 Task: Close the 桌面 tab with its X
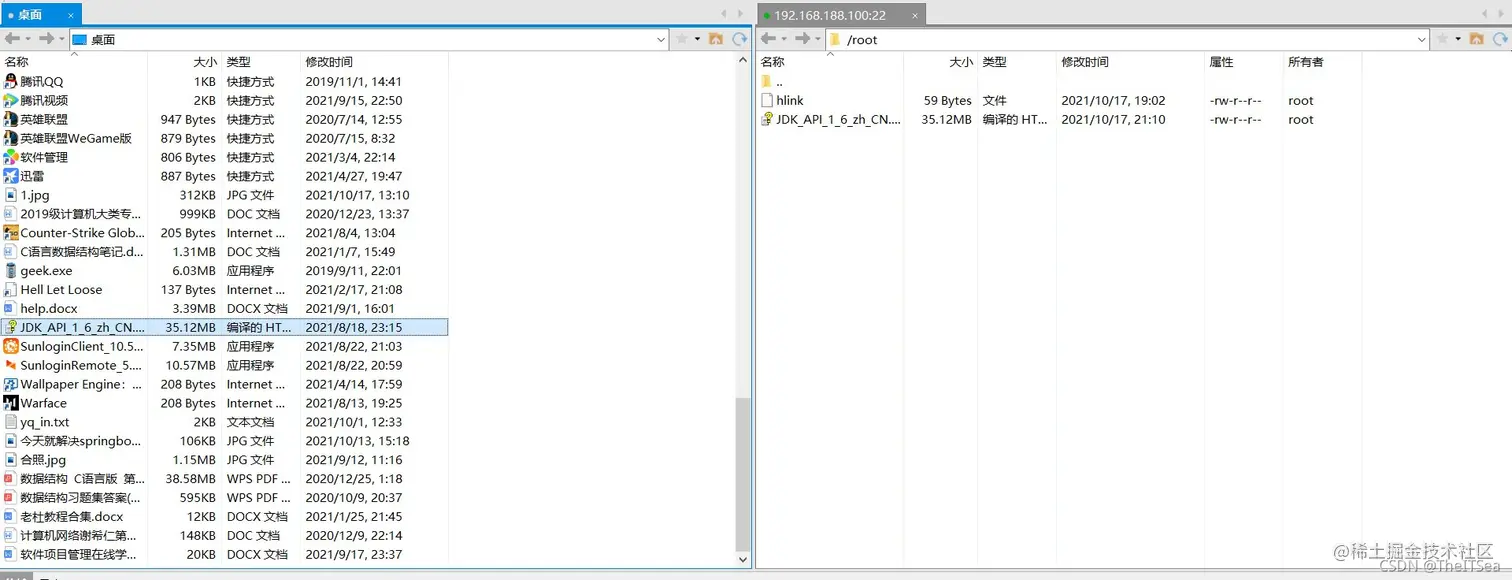69,15
